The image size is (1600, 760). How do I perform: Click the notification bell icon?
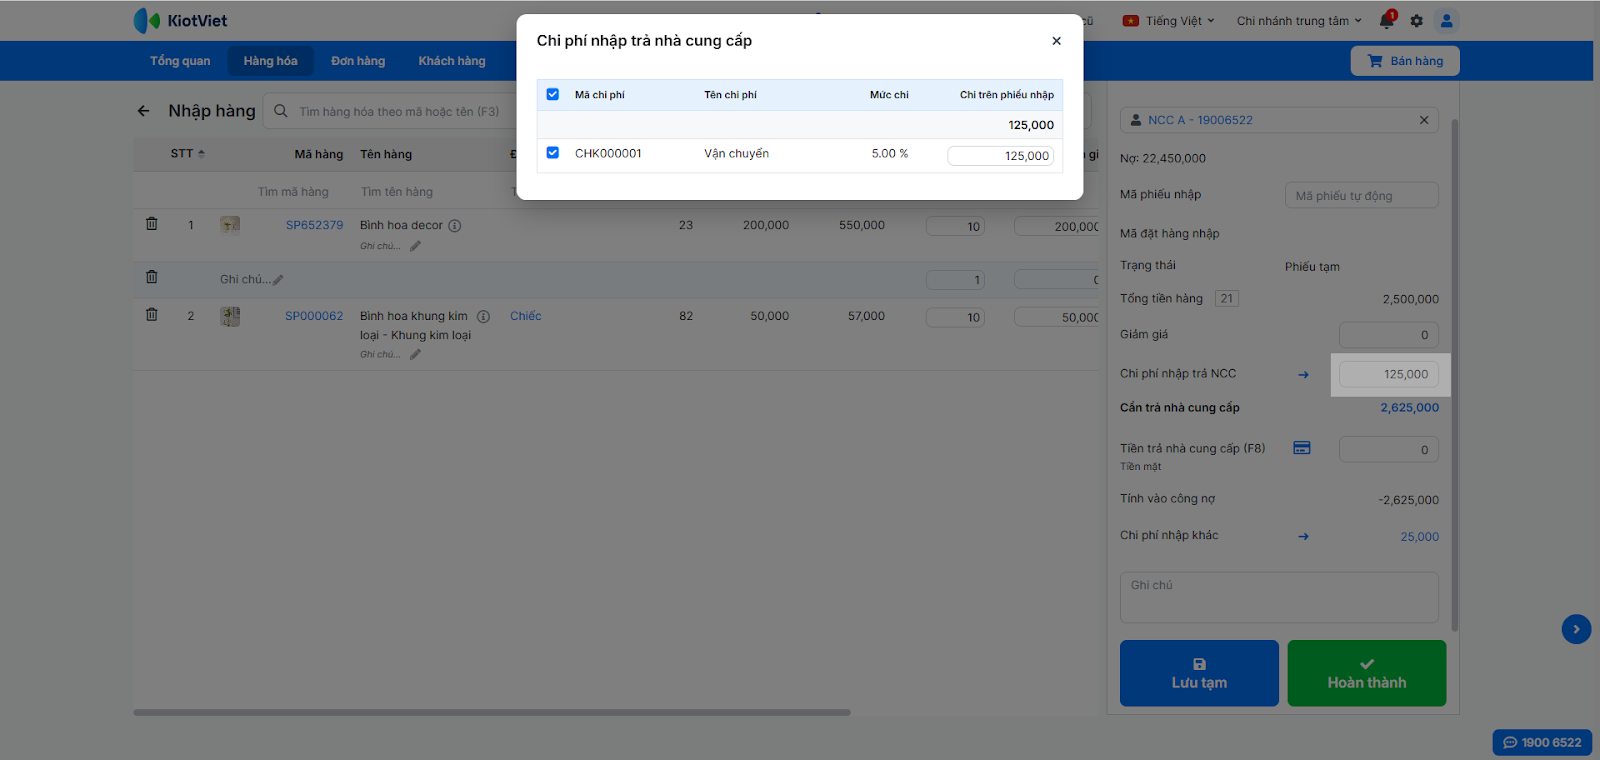point(1386,21)
